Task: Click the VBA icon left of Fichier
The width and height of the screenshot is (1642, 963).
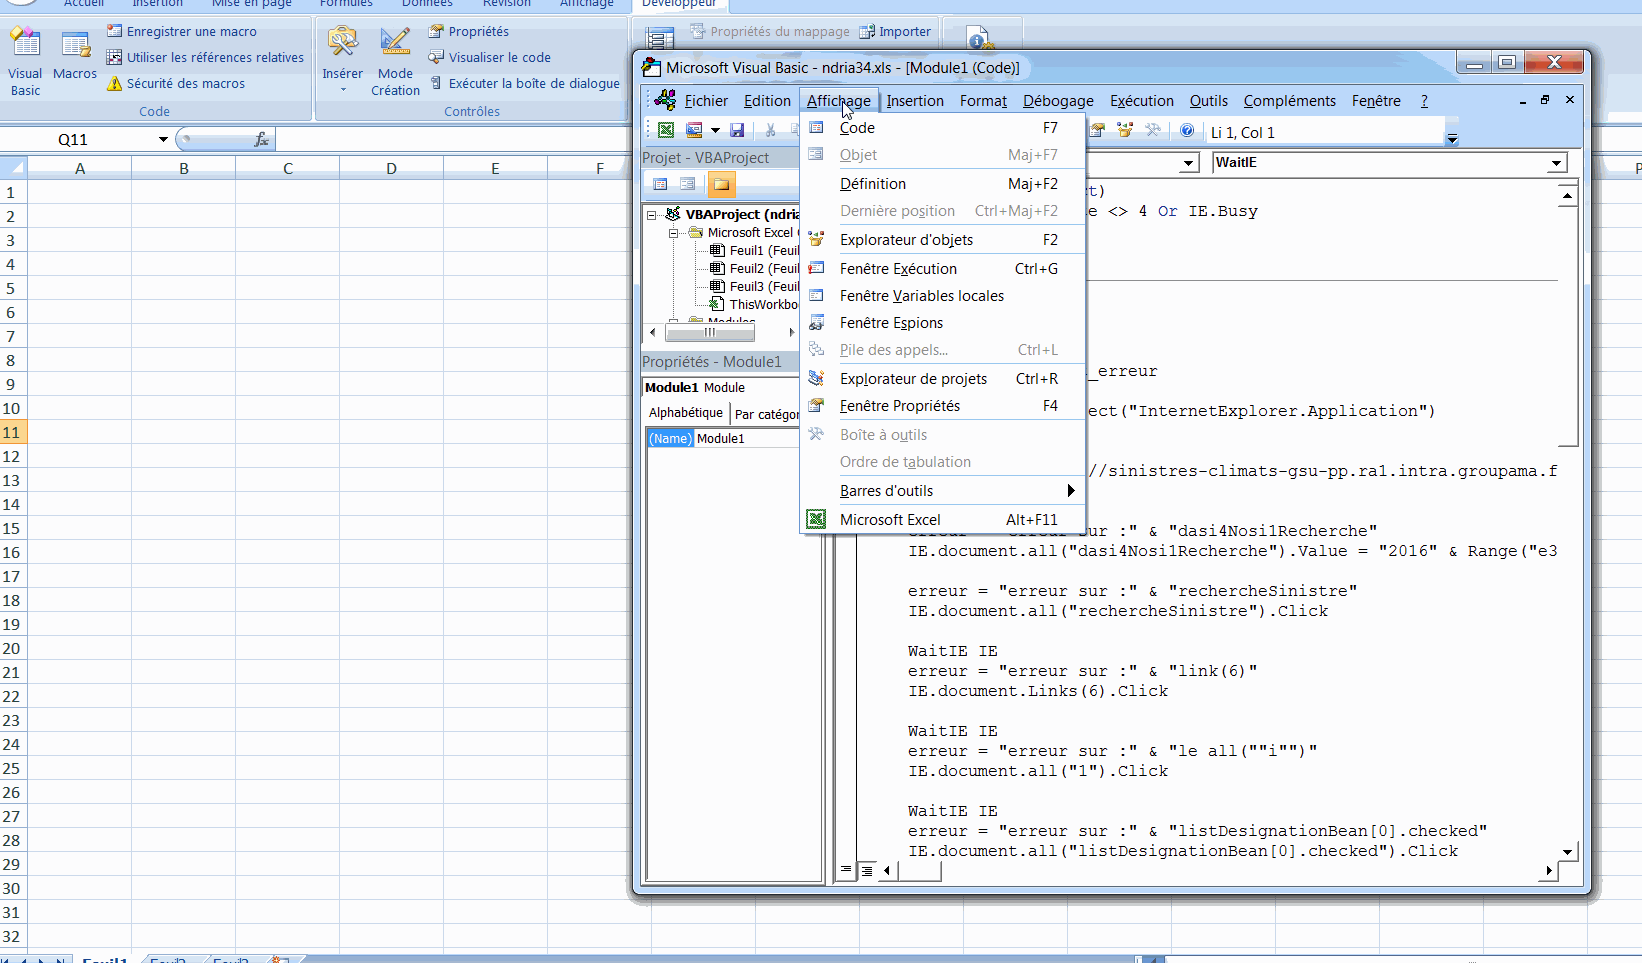Action: click(x=665, y=100)
